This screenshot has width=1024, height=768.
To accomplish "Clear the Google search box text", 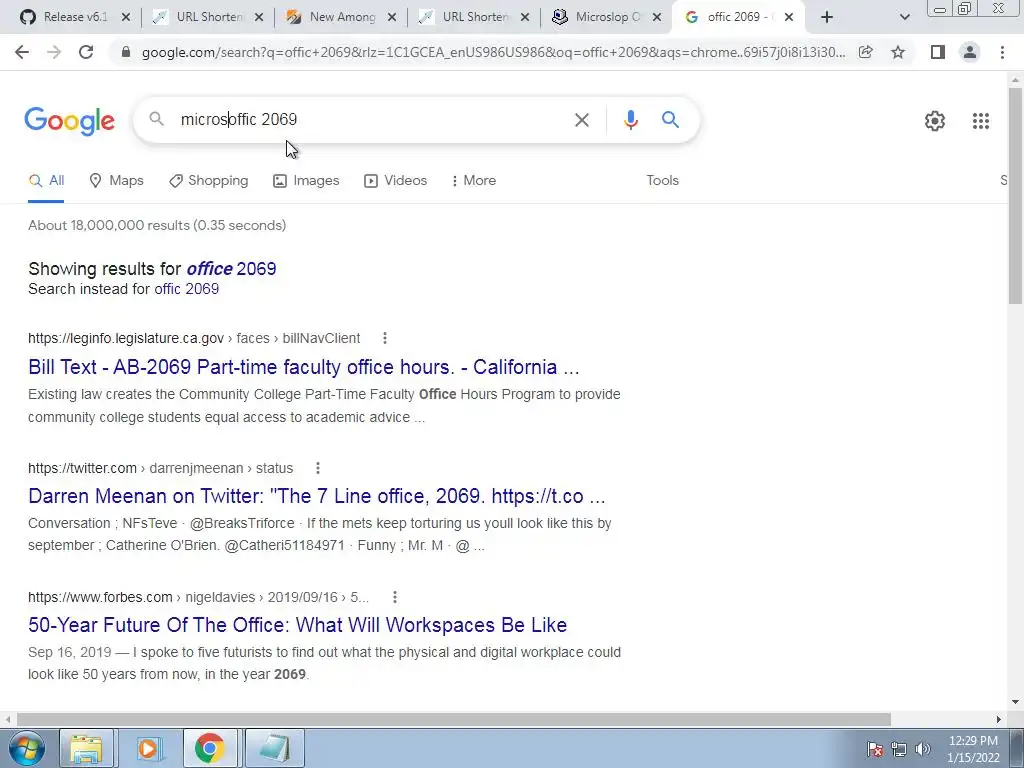I will [581, 120].
